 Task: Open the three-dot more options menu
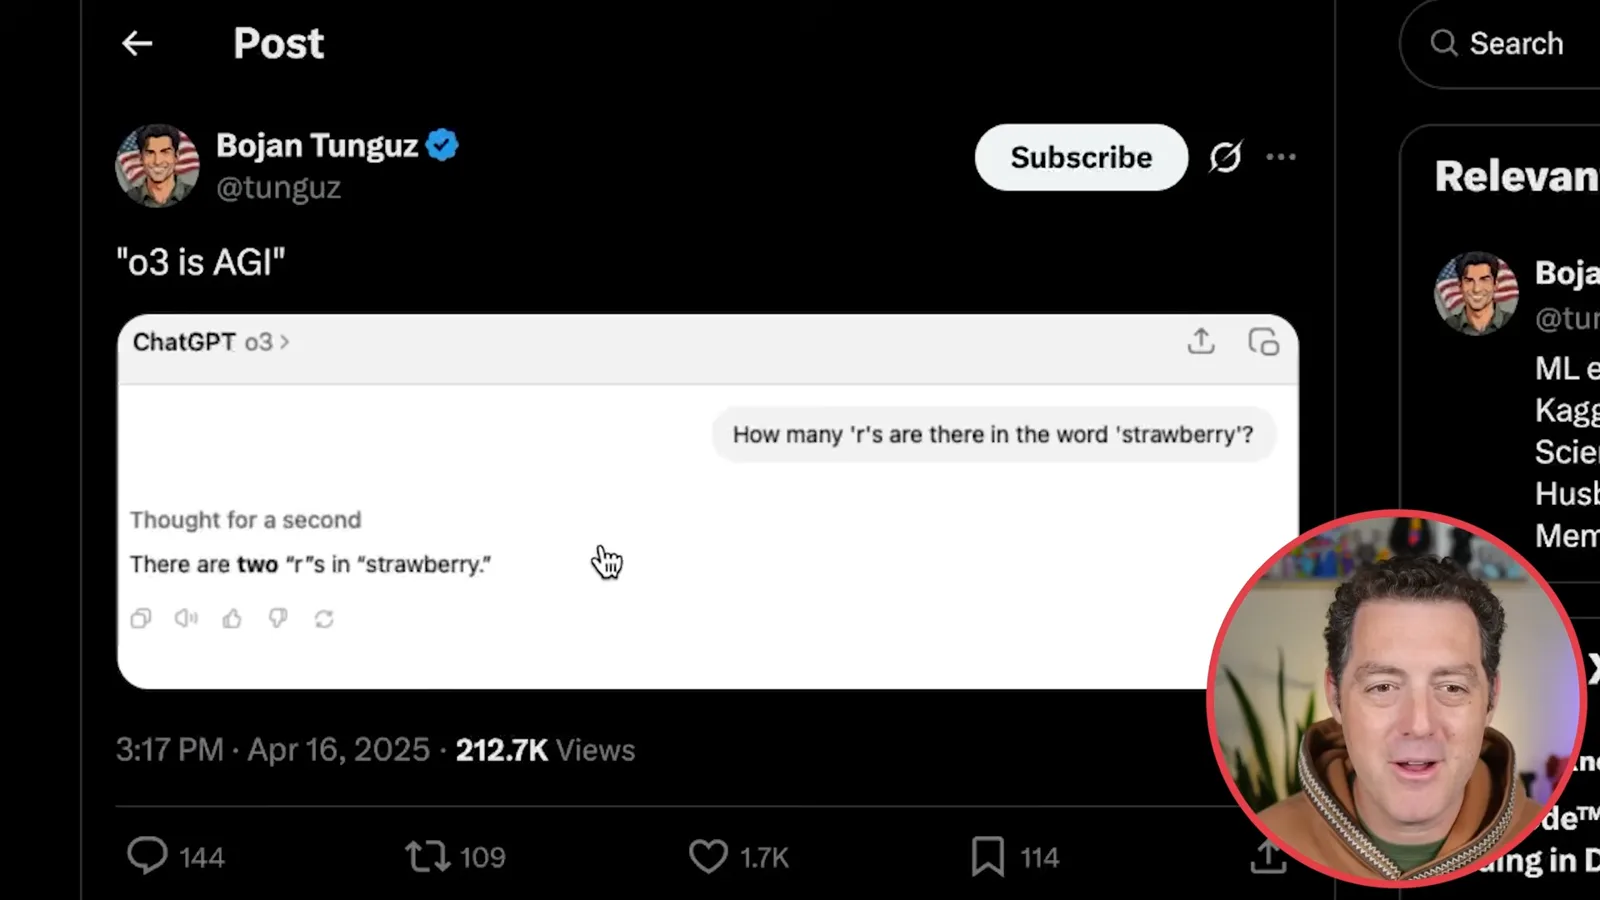[1281, 157]
